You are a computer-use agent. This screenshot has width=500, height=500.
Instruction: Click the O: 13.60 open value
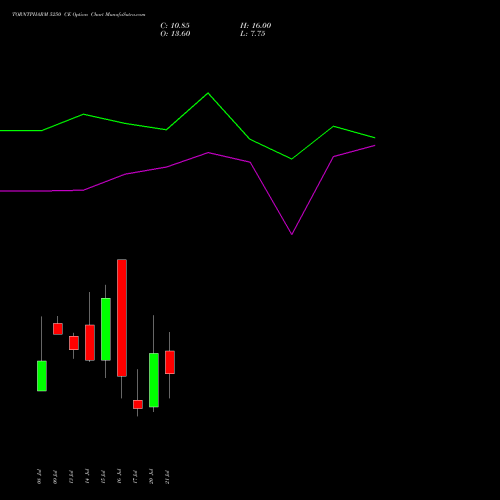175,34
